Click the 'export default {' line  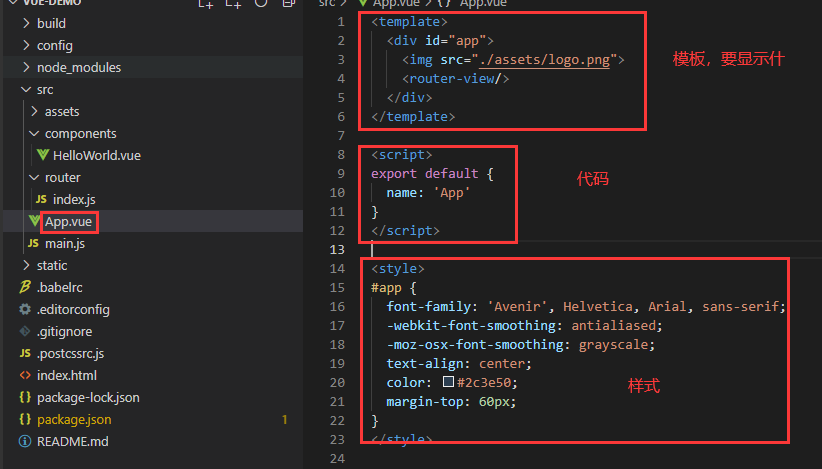[432, 173]
